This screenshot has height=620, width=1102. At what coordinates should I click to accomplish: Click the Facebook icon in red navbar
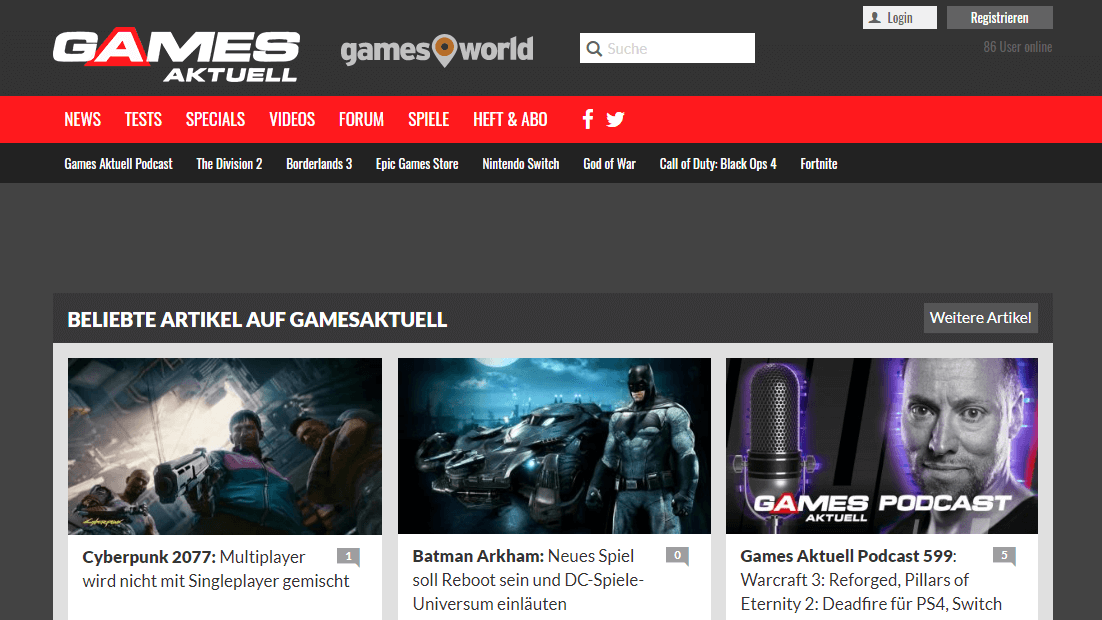tap(588, 120)
